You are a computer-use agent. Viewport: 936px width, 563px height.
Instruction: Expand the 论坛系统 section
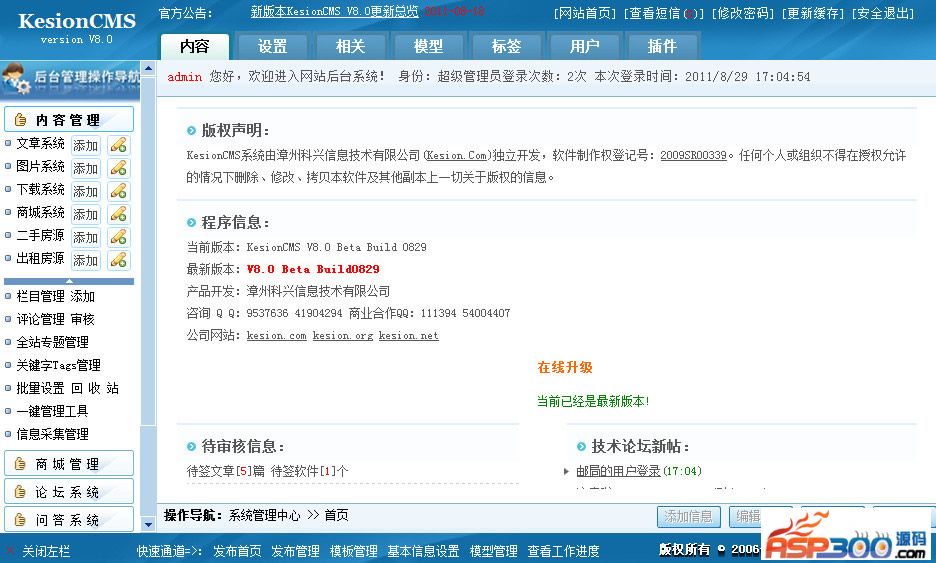[x=69, y=492]
